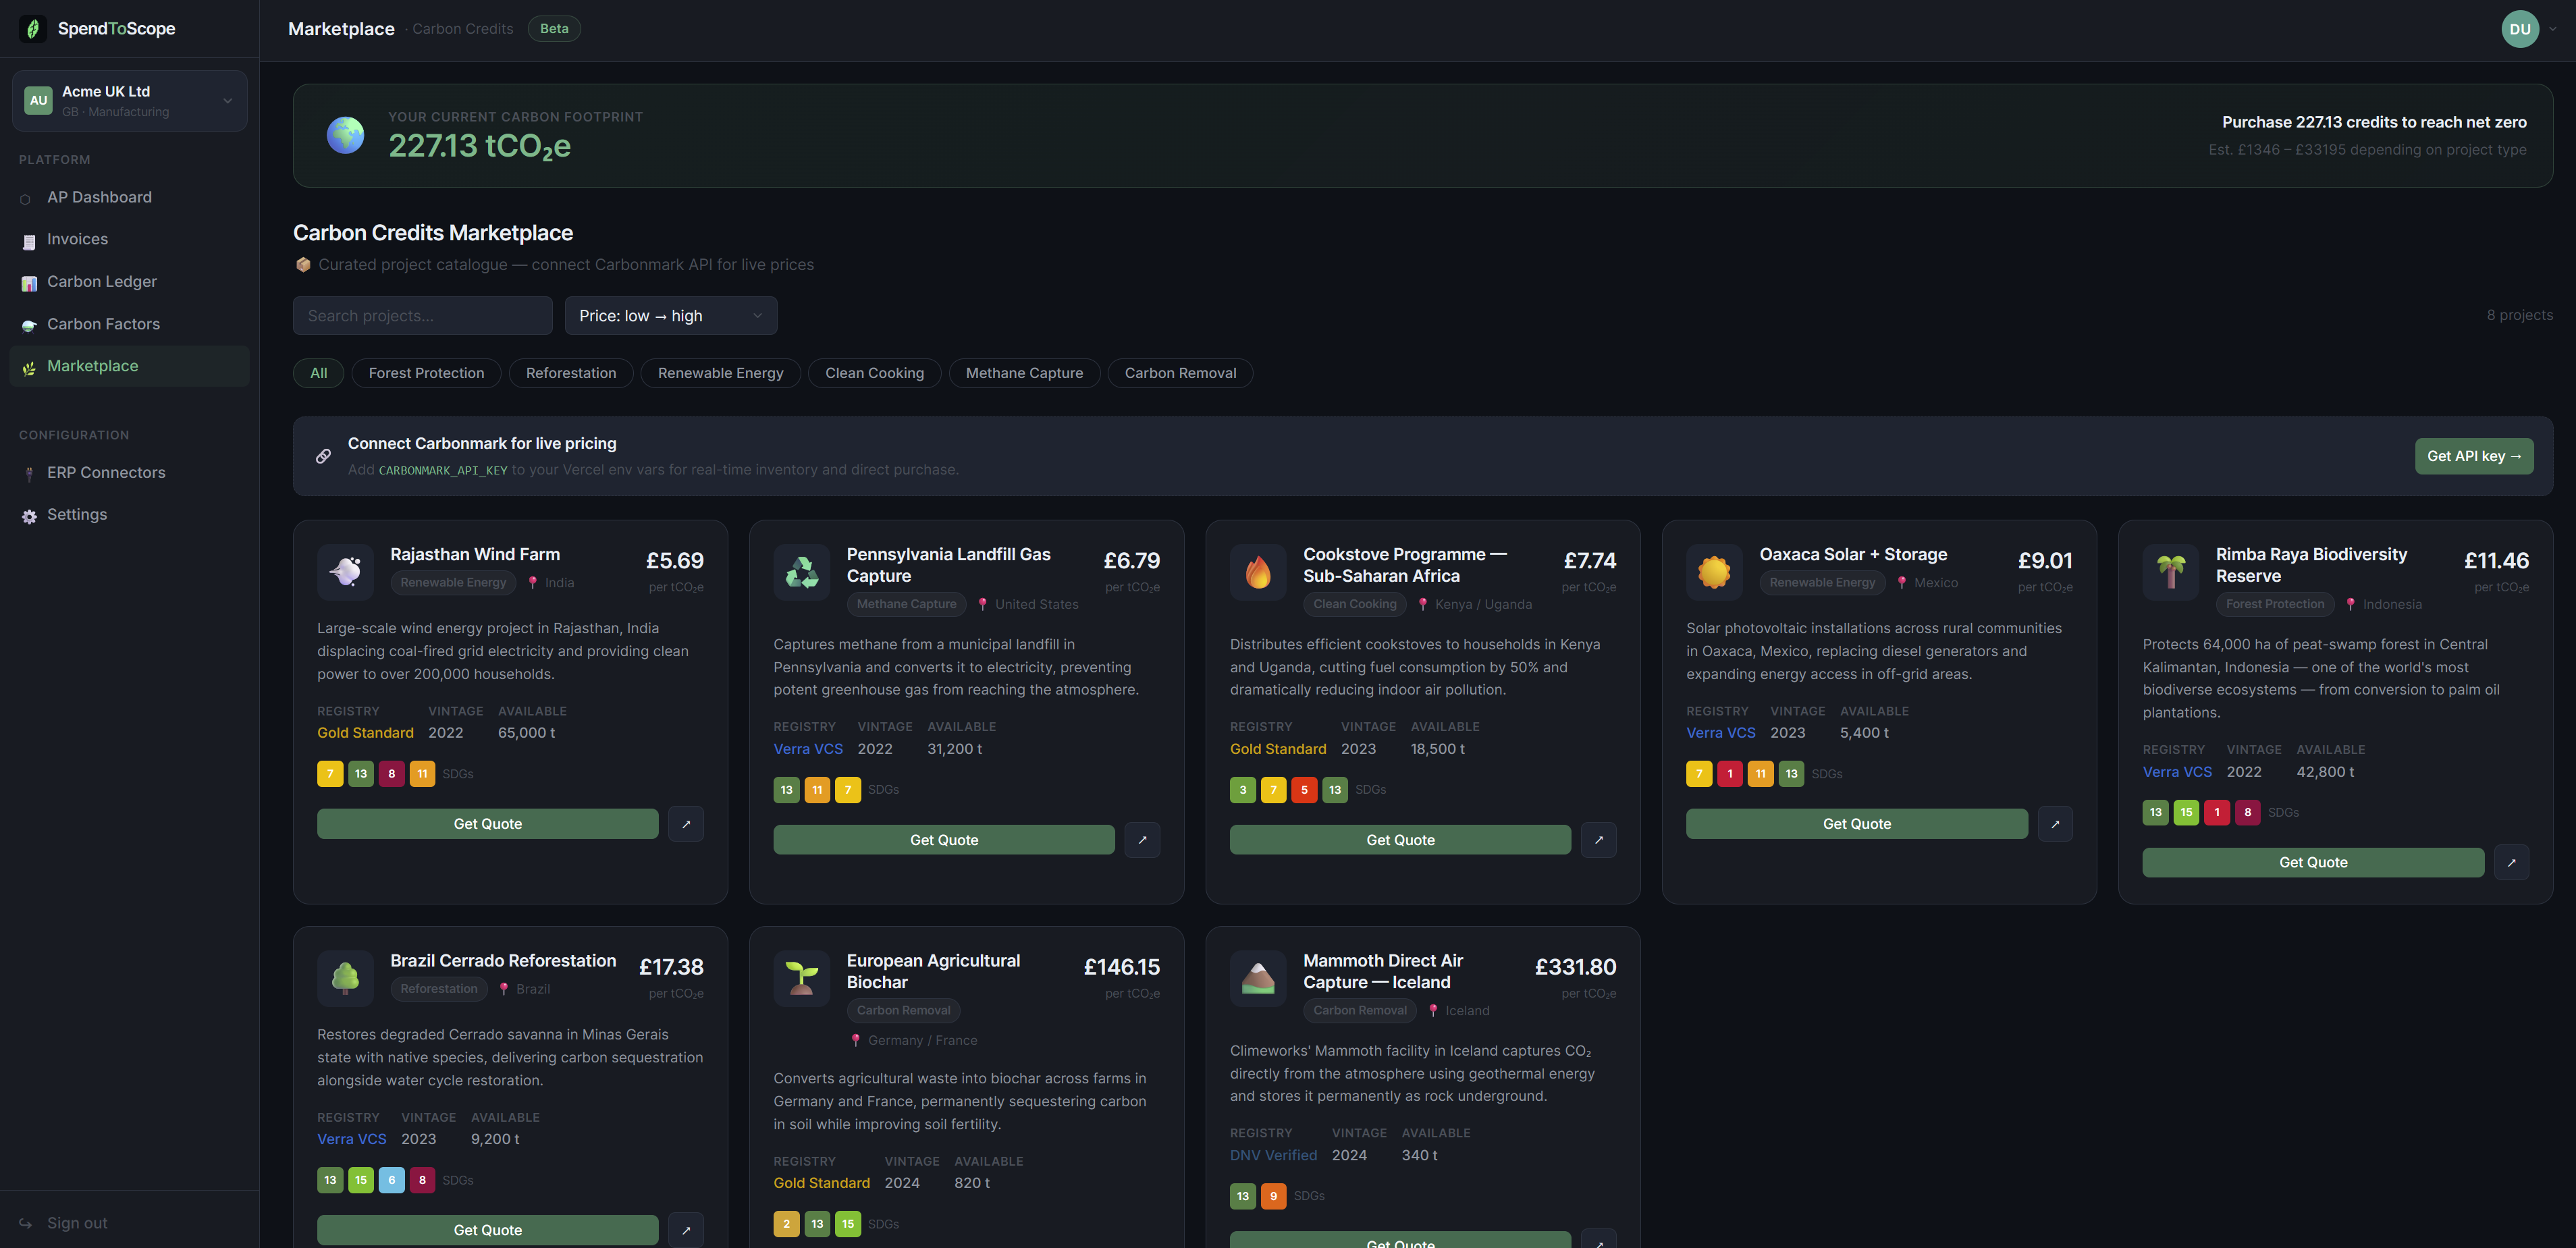Click the red SDG 5 badge on Cookstove card

pos(1304,790)
